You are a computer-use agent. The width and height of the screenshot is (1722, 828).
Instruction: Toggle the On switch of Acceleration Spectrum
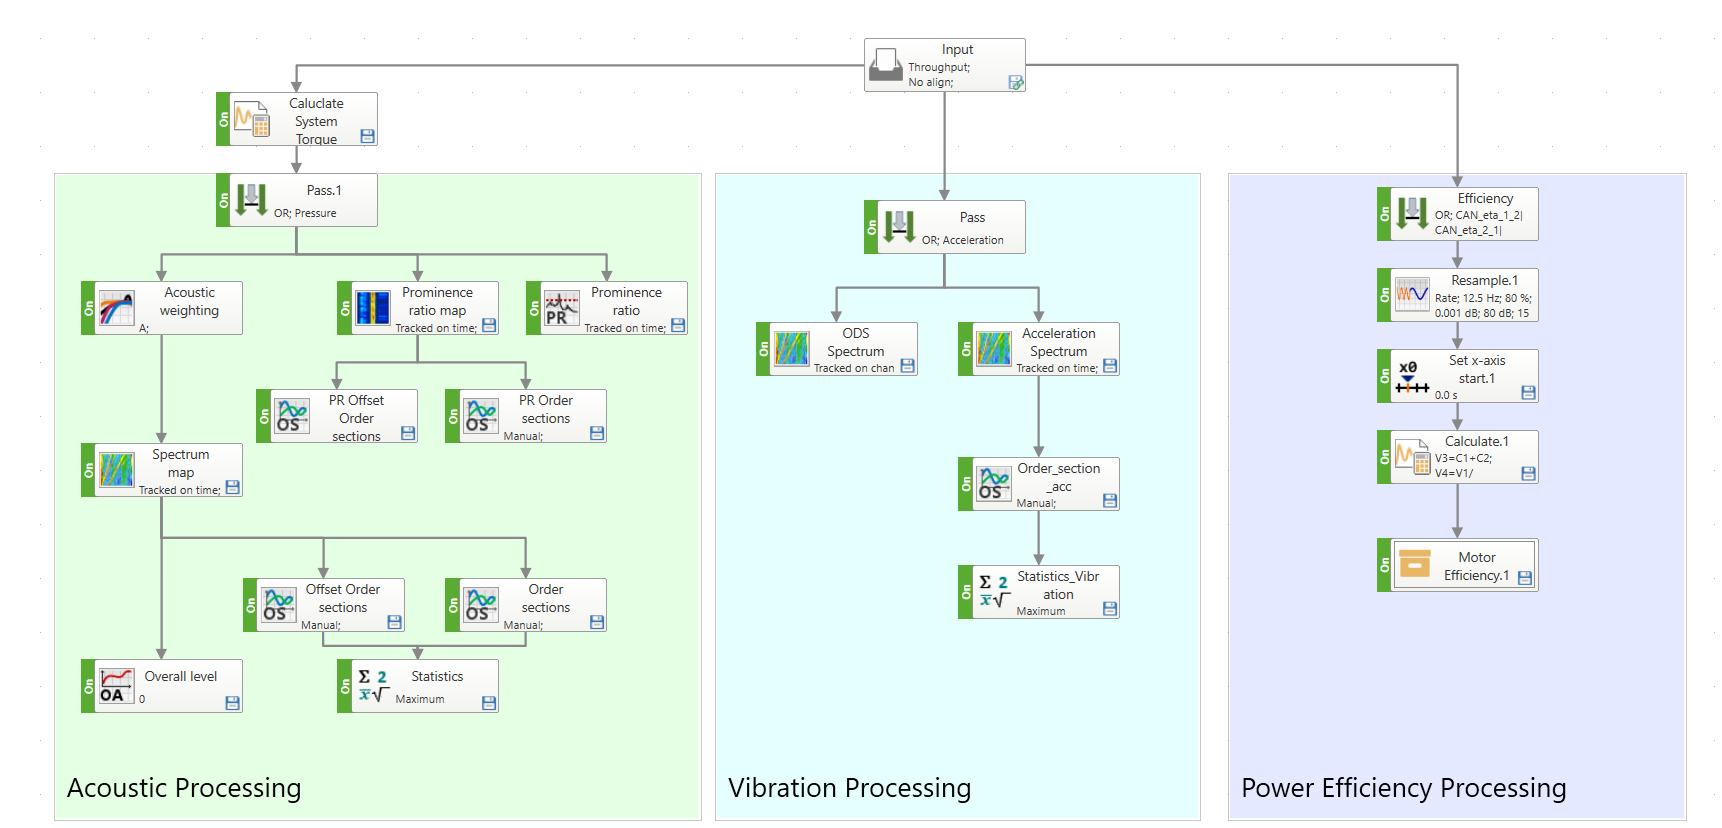coord(966,349)
